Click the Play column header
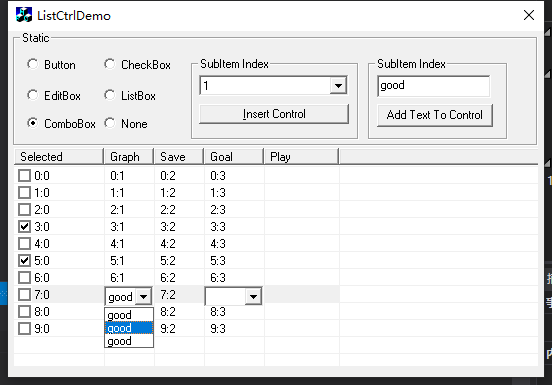This screenshot has width=552, height=385. pyautogui.click(x=301, y=157)
